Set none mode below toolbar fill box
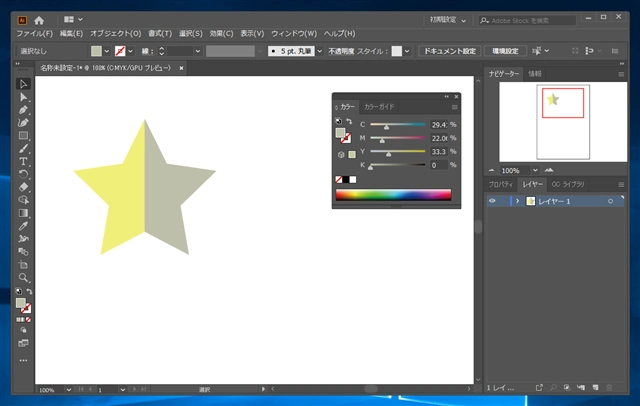The image size is (640, 406). [x=28, y=319]
